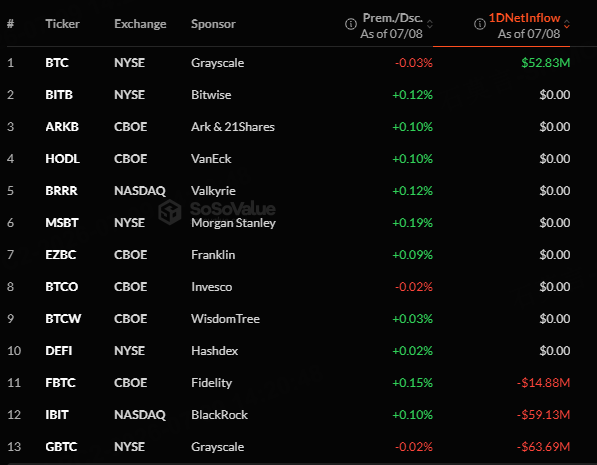The height and width of the screenshot is (465, 597).
Task: Click the Ticker column header
Action: coord(62,24)
